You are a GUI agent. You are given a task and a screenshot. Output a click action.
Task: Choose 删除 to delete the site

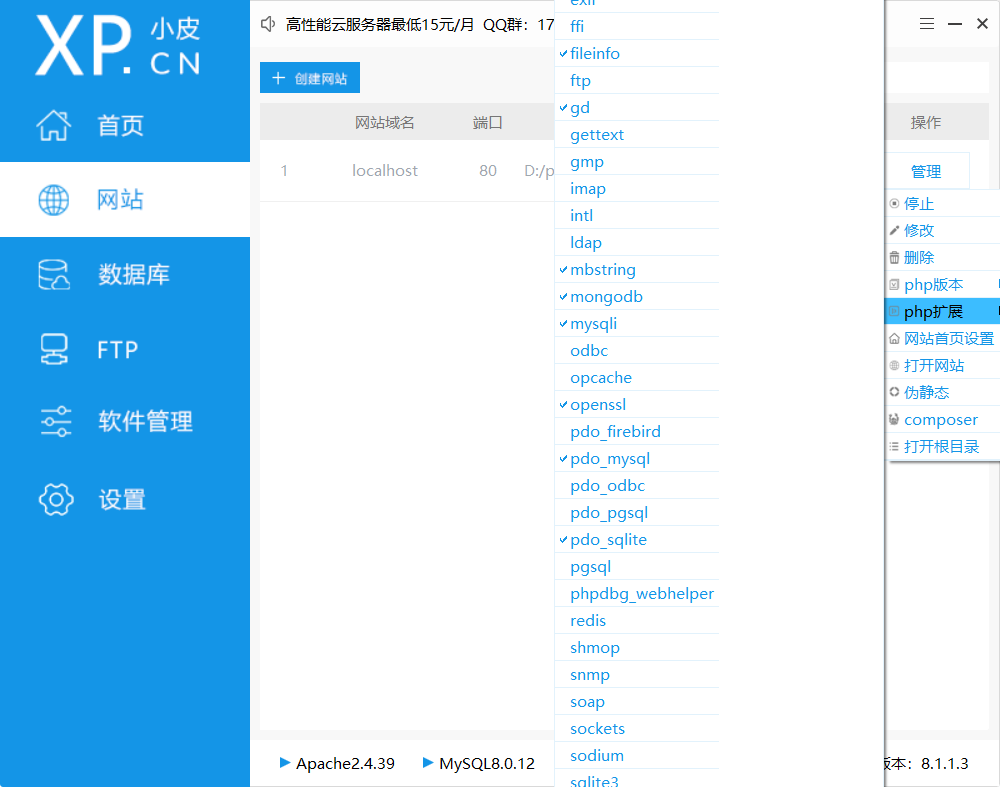pyautogui.click(x=943, y=257)
